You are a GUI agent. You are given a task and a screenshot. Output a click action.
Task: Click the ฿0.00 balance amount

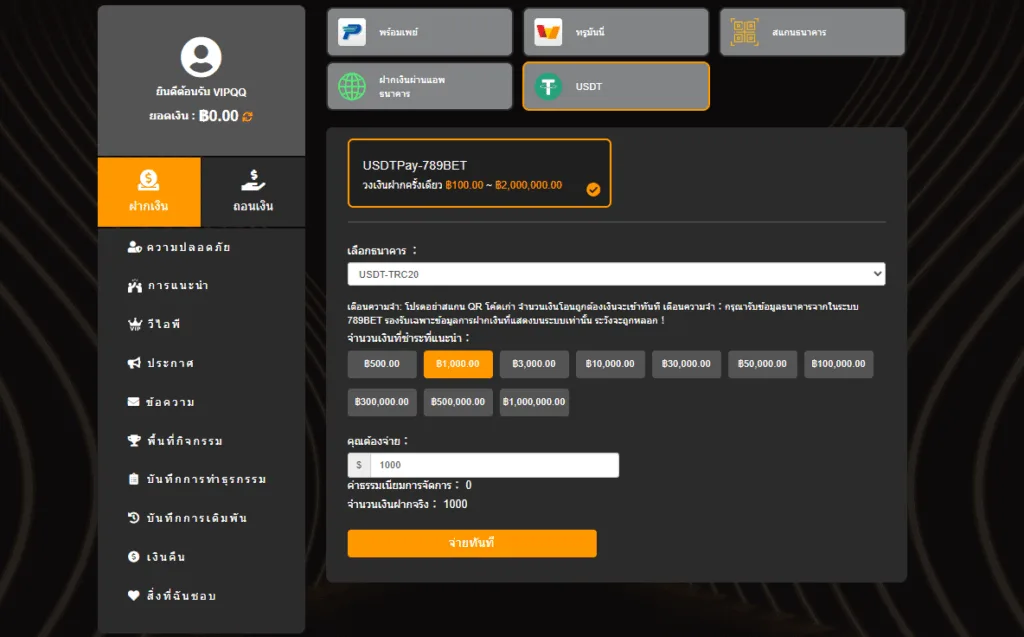click(x=219, y=116)
